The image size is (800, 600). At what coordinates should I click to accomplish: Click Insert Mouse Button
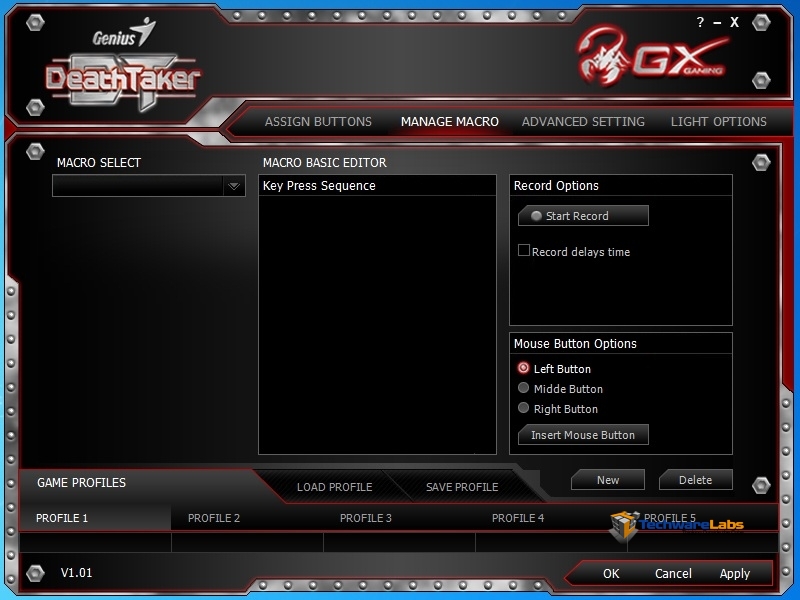(x=583, y=435)
